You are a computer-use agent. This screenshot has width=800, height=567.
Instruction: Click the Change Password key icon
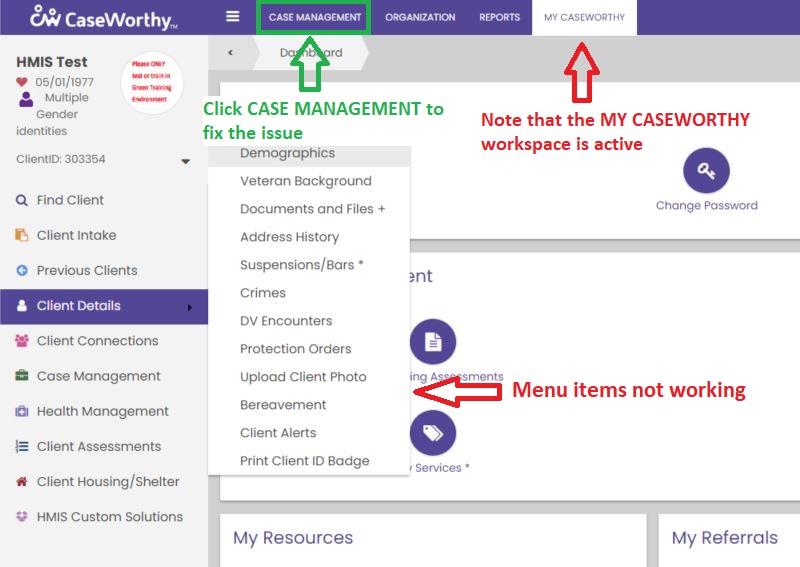706,170
